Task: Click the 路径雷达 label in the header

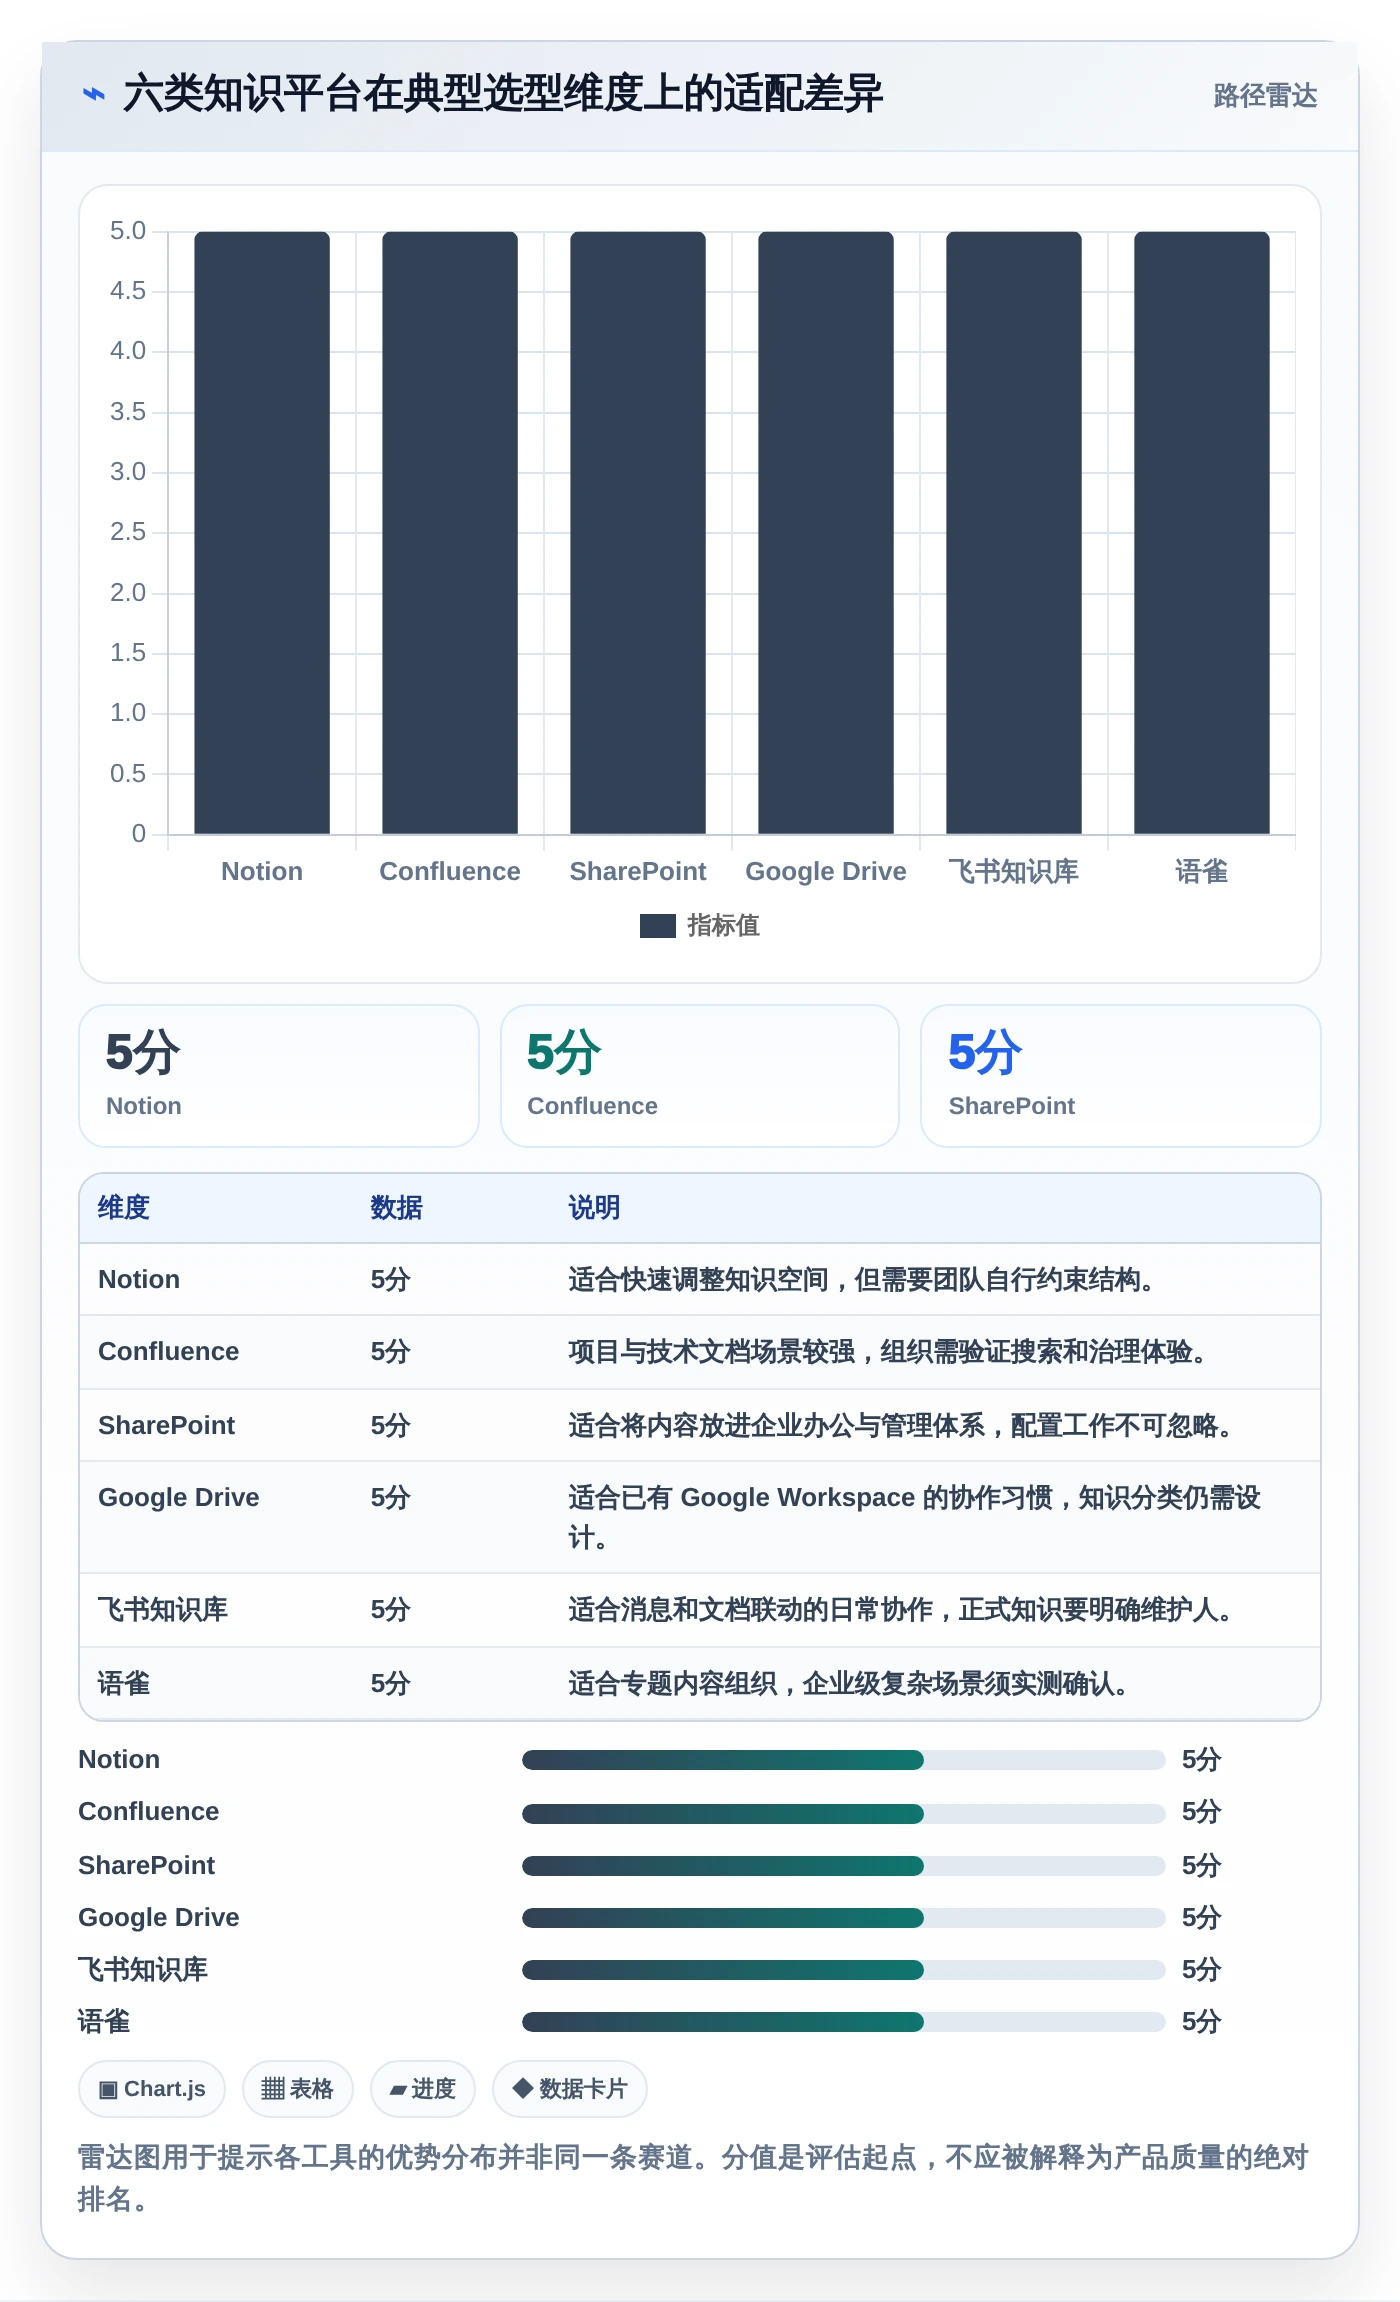Action: [1265, 95]
